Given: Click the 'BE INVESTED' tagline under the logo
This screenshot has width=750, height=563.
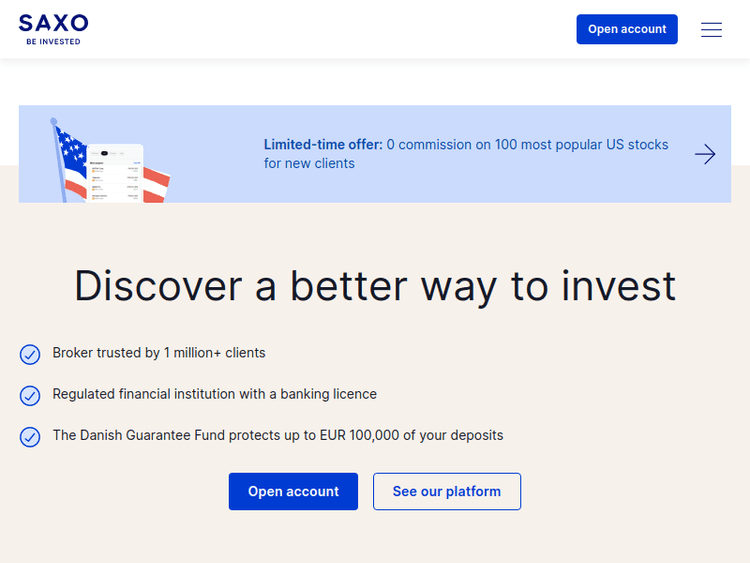Looking at the screenshot, I should point(53,42).
